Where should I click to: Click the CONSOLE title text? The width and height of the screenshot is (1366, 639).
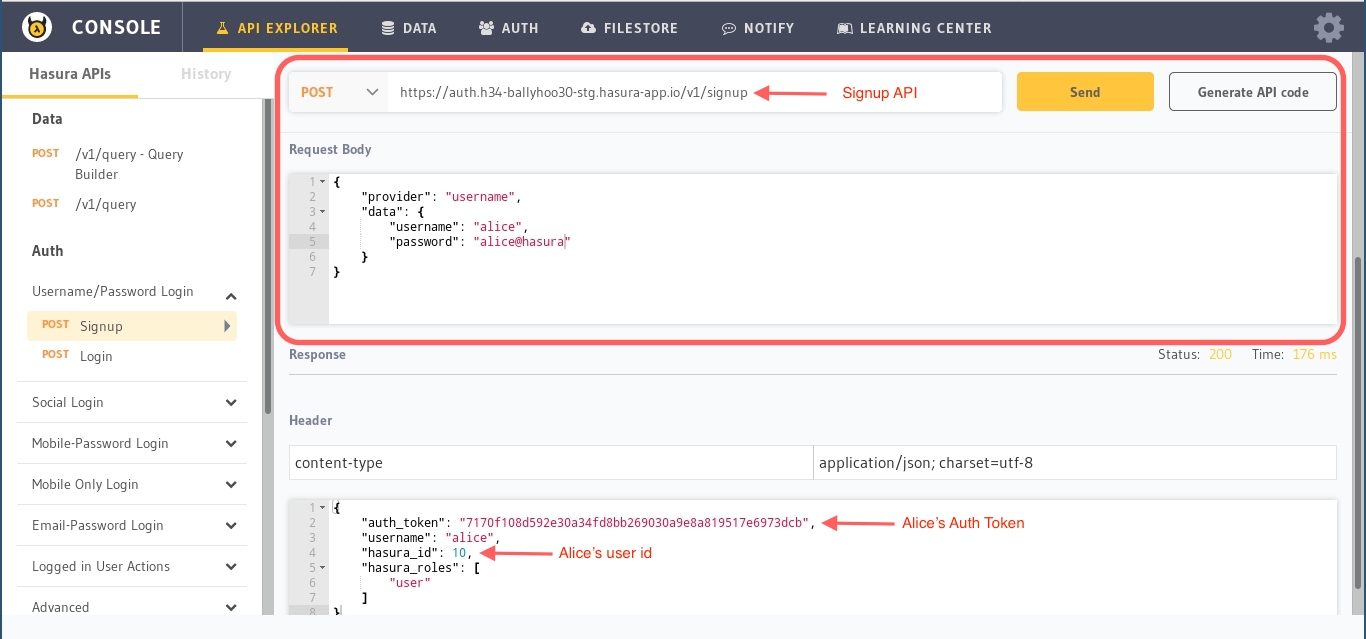coord(116,28)
